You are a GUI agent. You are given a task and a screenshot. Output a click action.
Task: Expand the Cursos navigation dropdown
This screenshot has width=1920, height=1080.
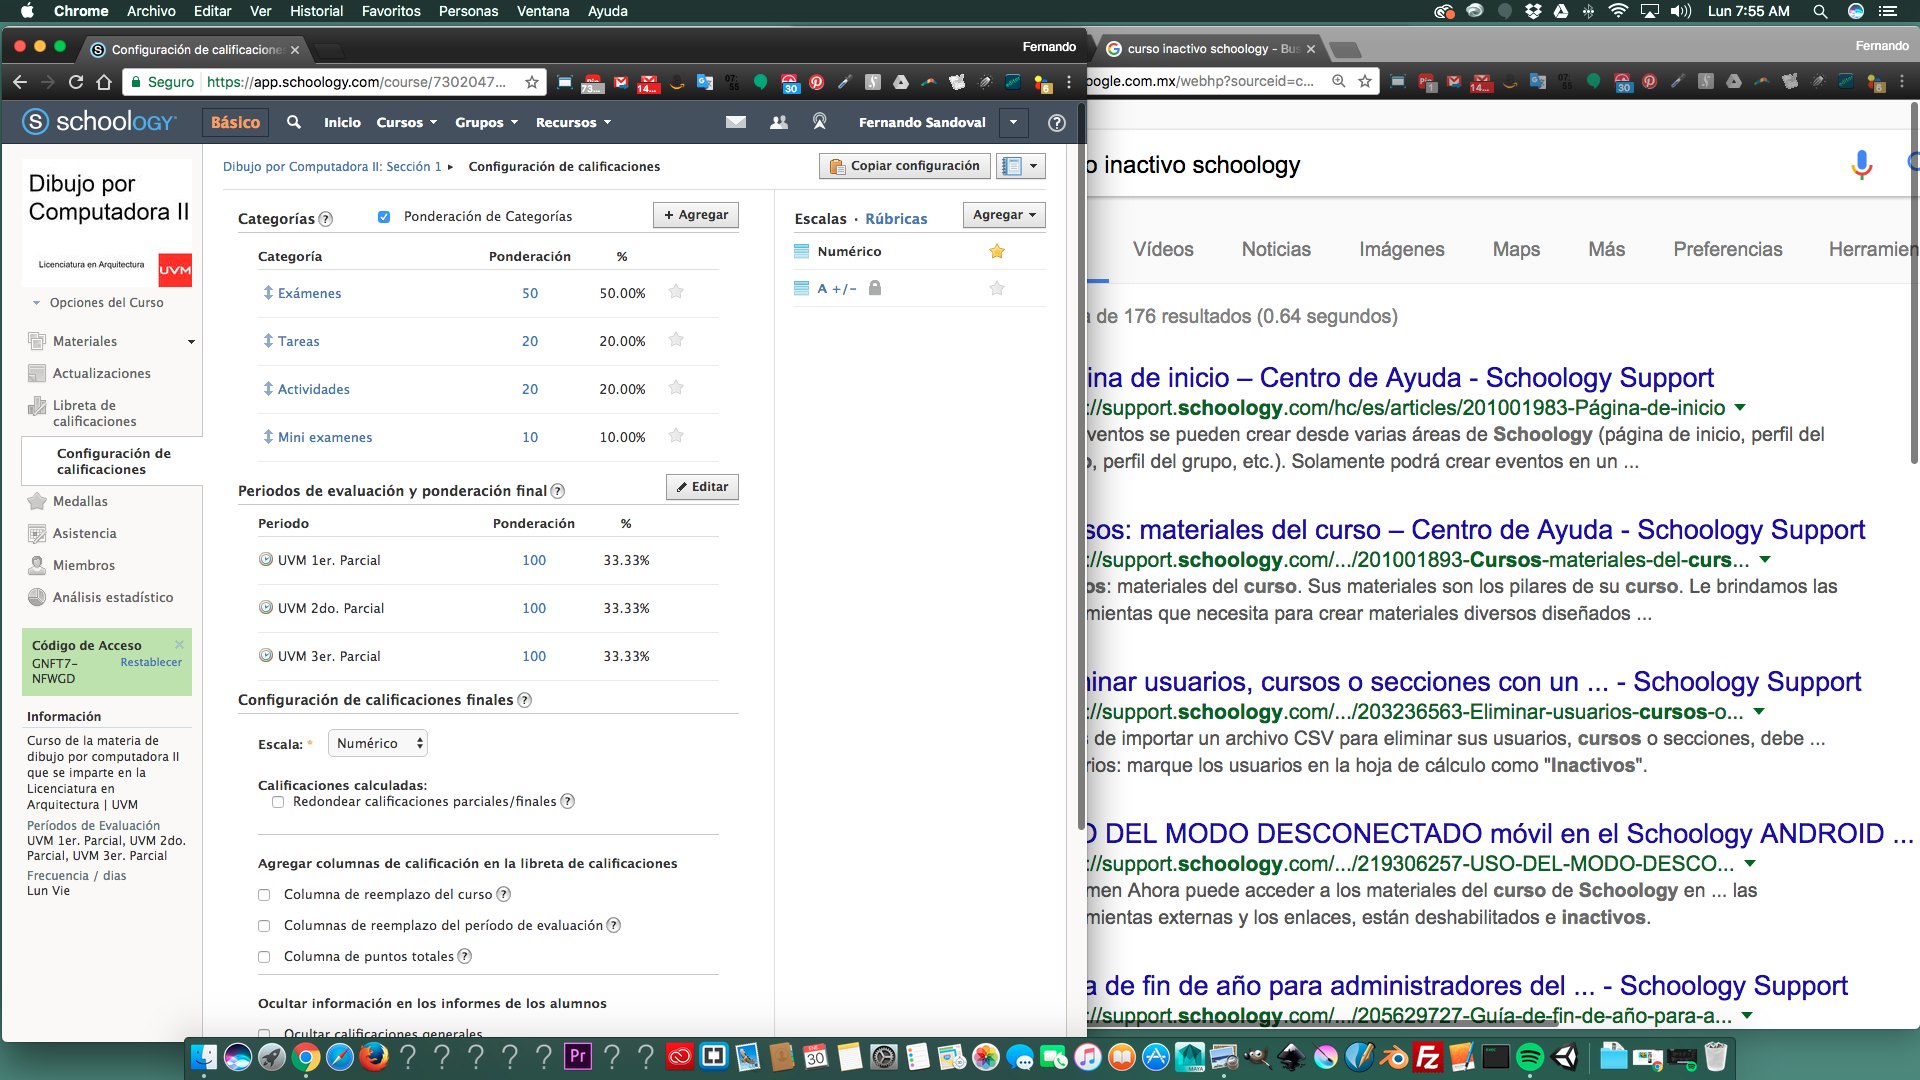click(406, 122)
